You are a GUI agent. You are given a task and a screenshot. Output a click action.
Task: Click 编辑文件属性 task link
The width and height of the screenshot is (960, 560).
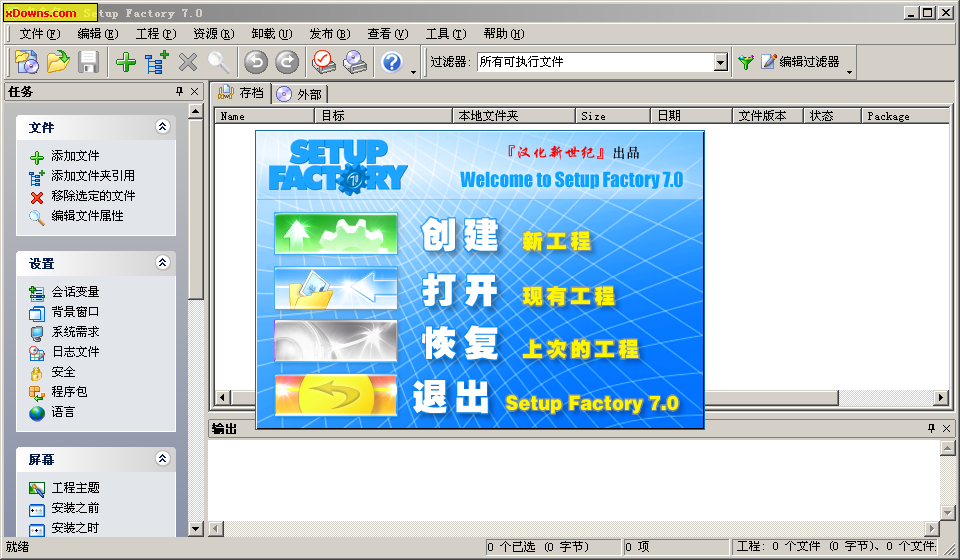click(87, 215)
